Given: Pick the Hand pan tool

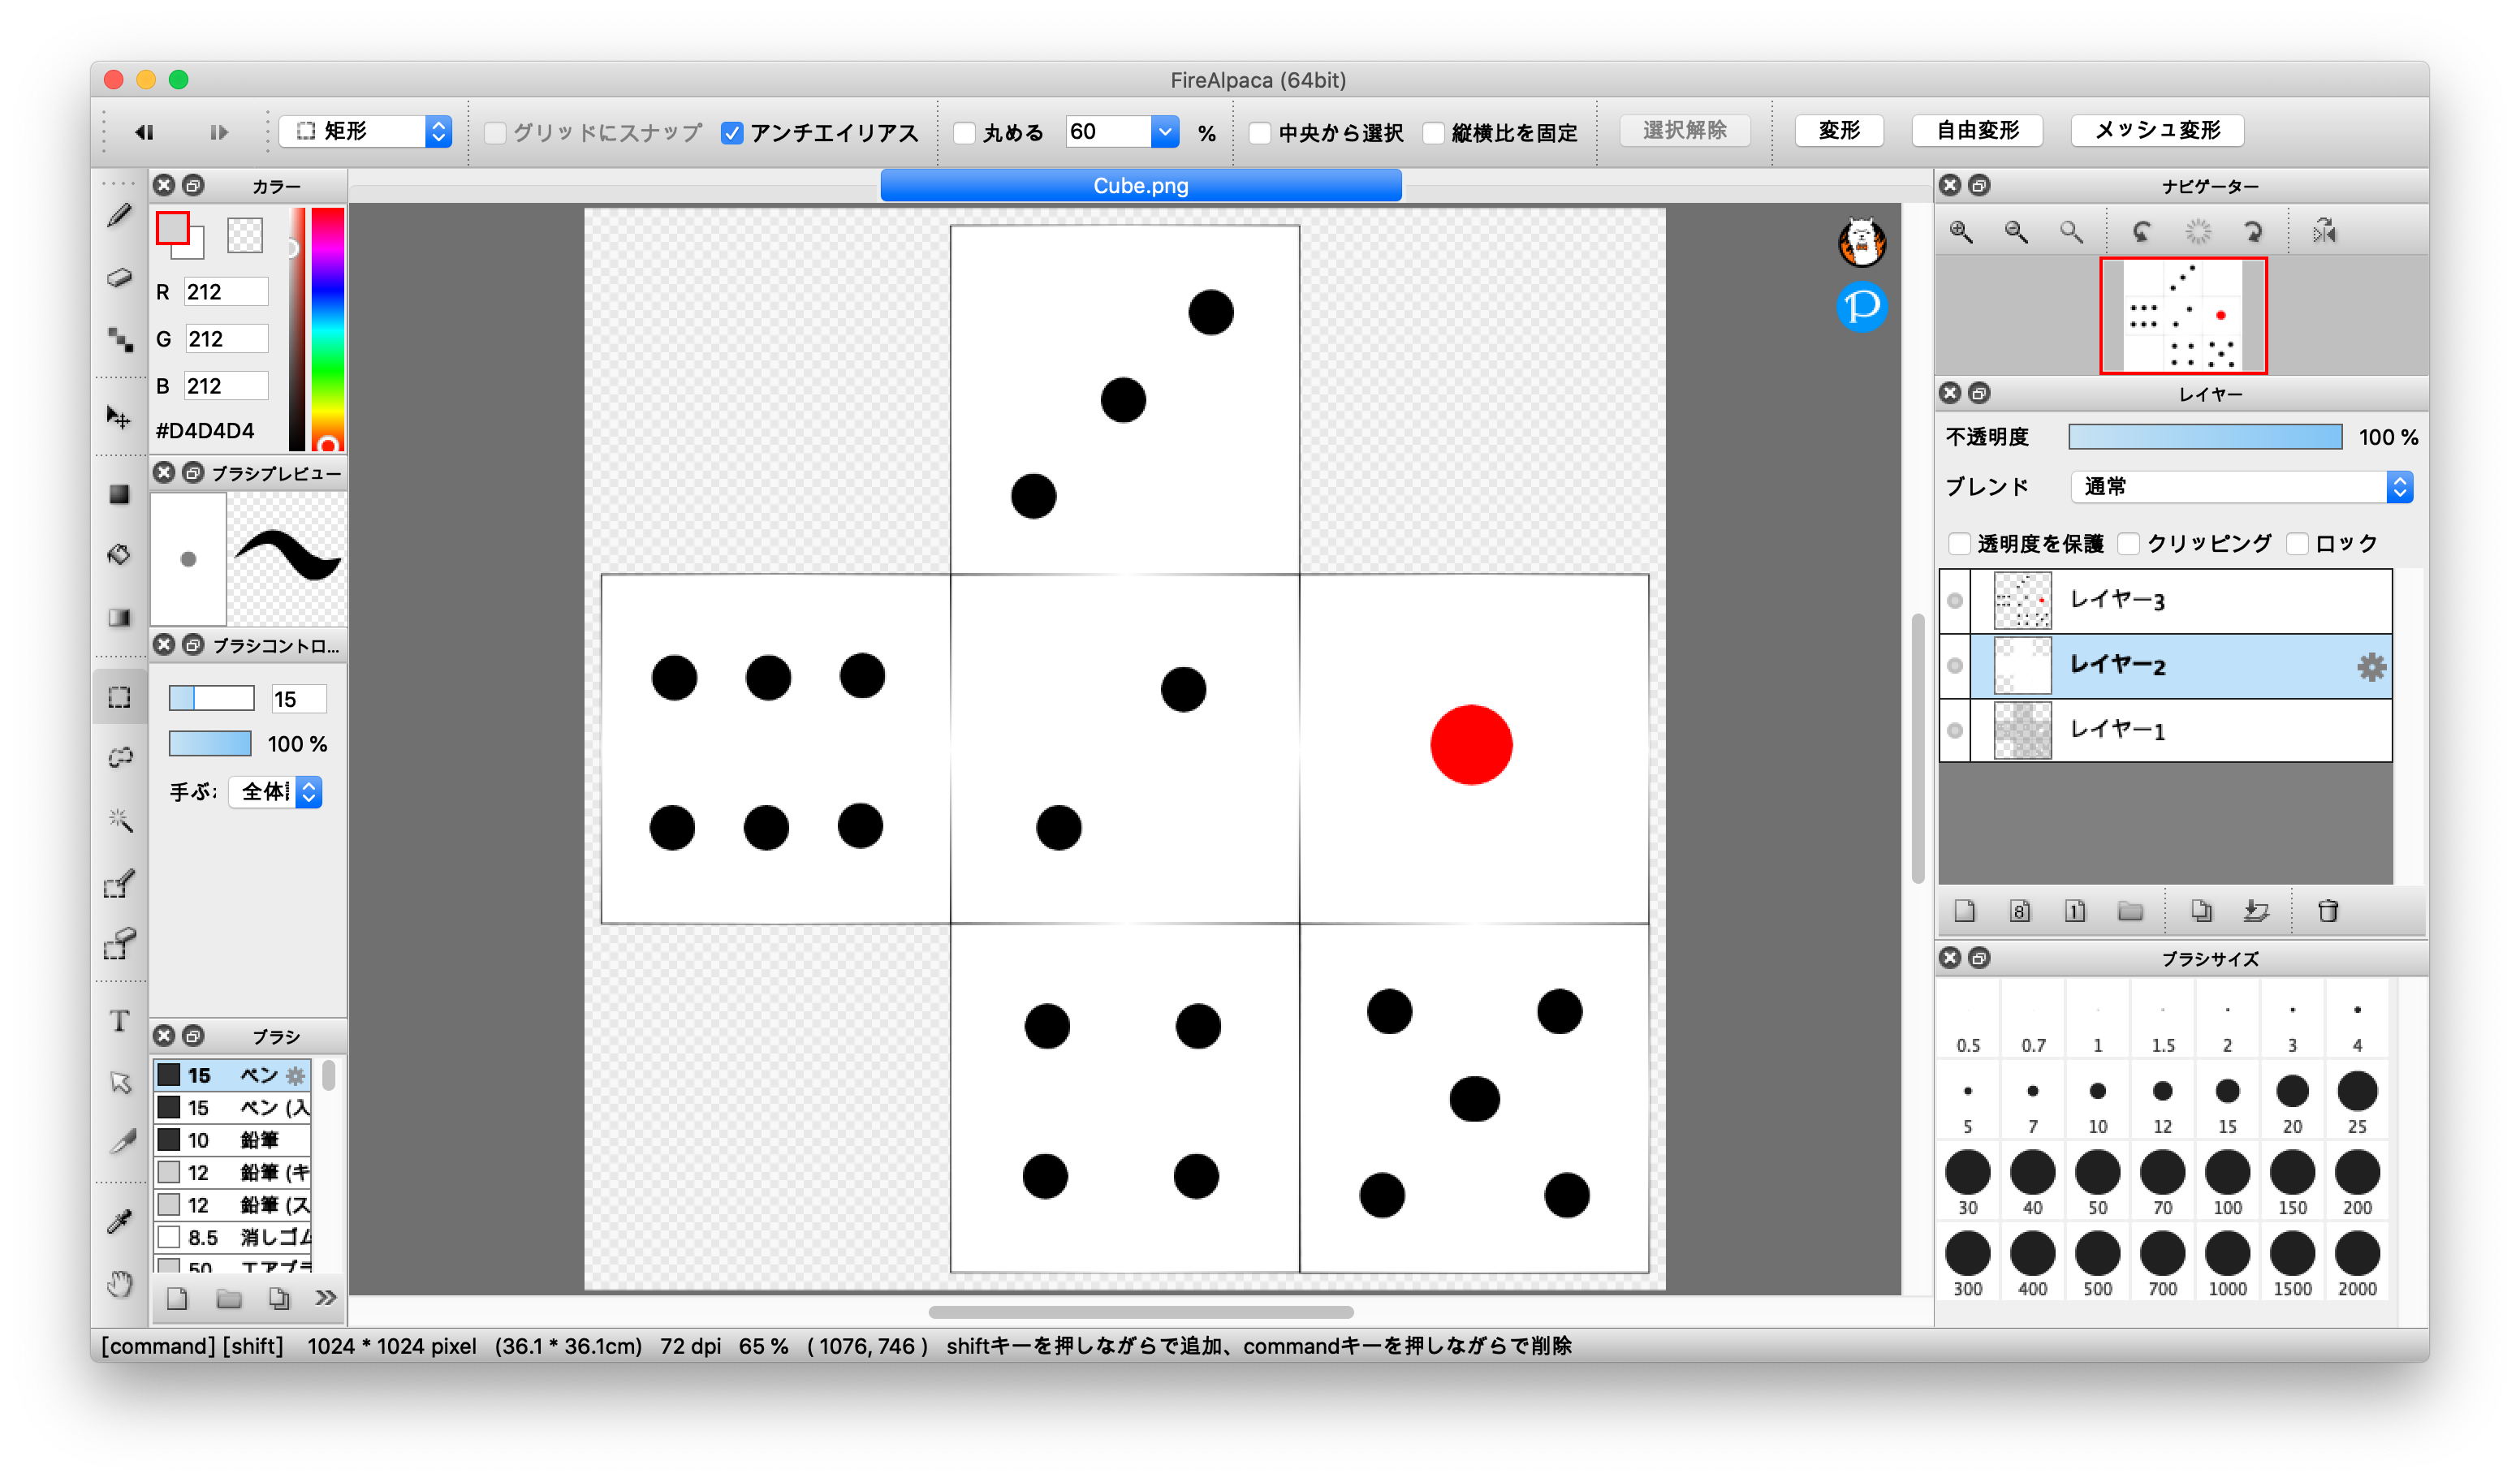Looking at the screenshot, I should [119, 1283].
